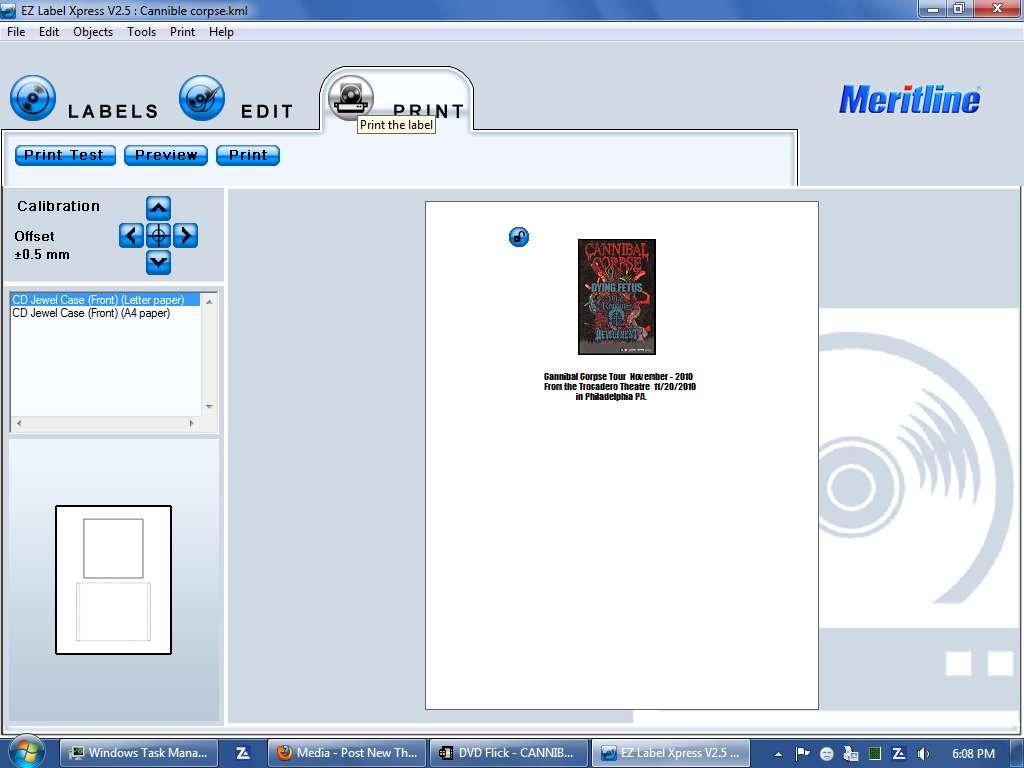1024x768 pixels.
Task: Select the Cannibal Corpse poster image
Action: tap(617, 296)
